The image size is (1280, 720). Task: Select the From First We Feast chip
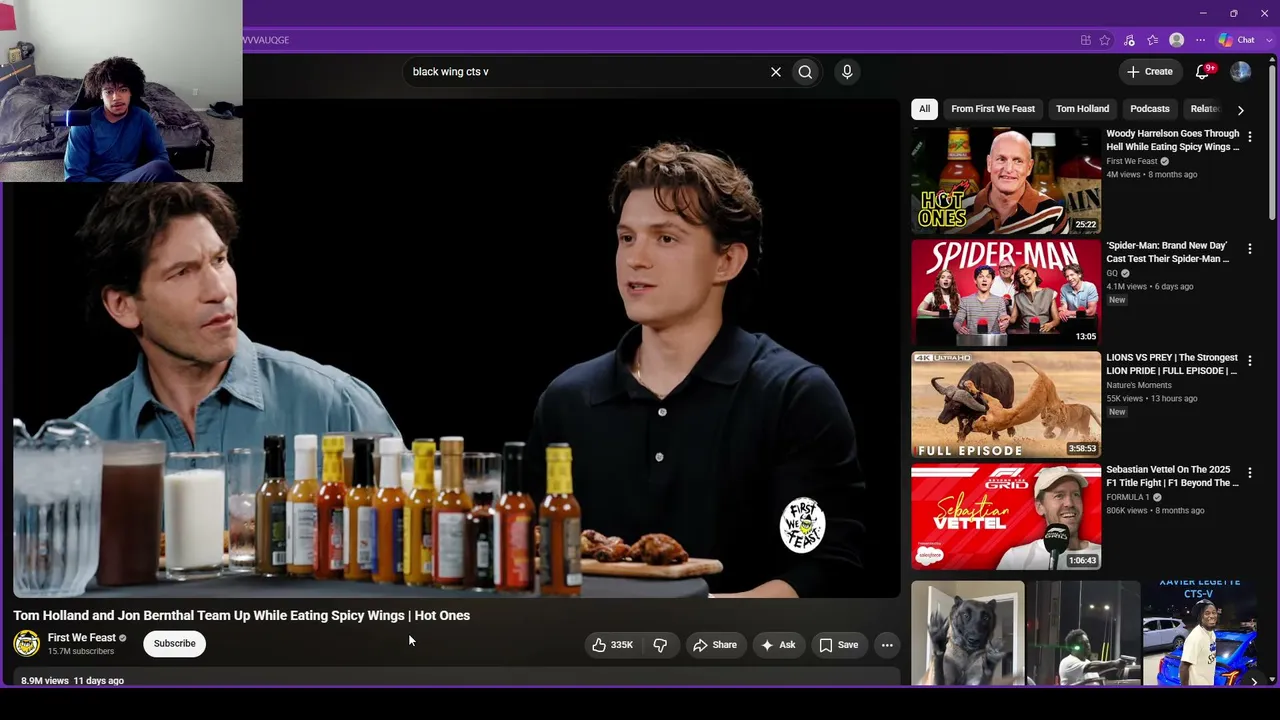tap(993, 109)
